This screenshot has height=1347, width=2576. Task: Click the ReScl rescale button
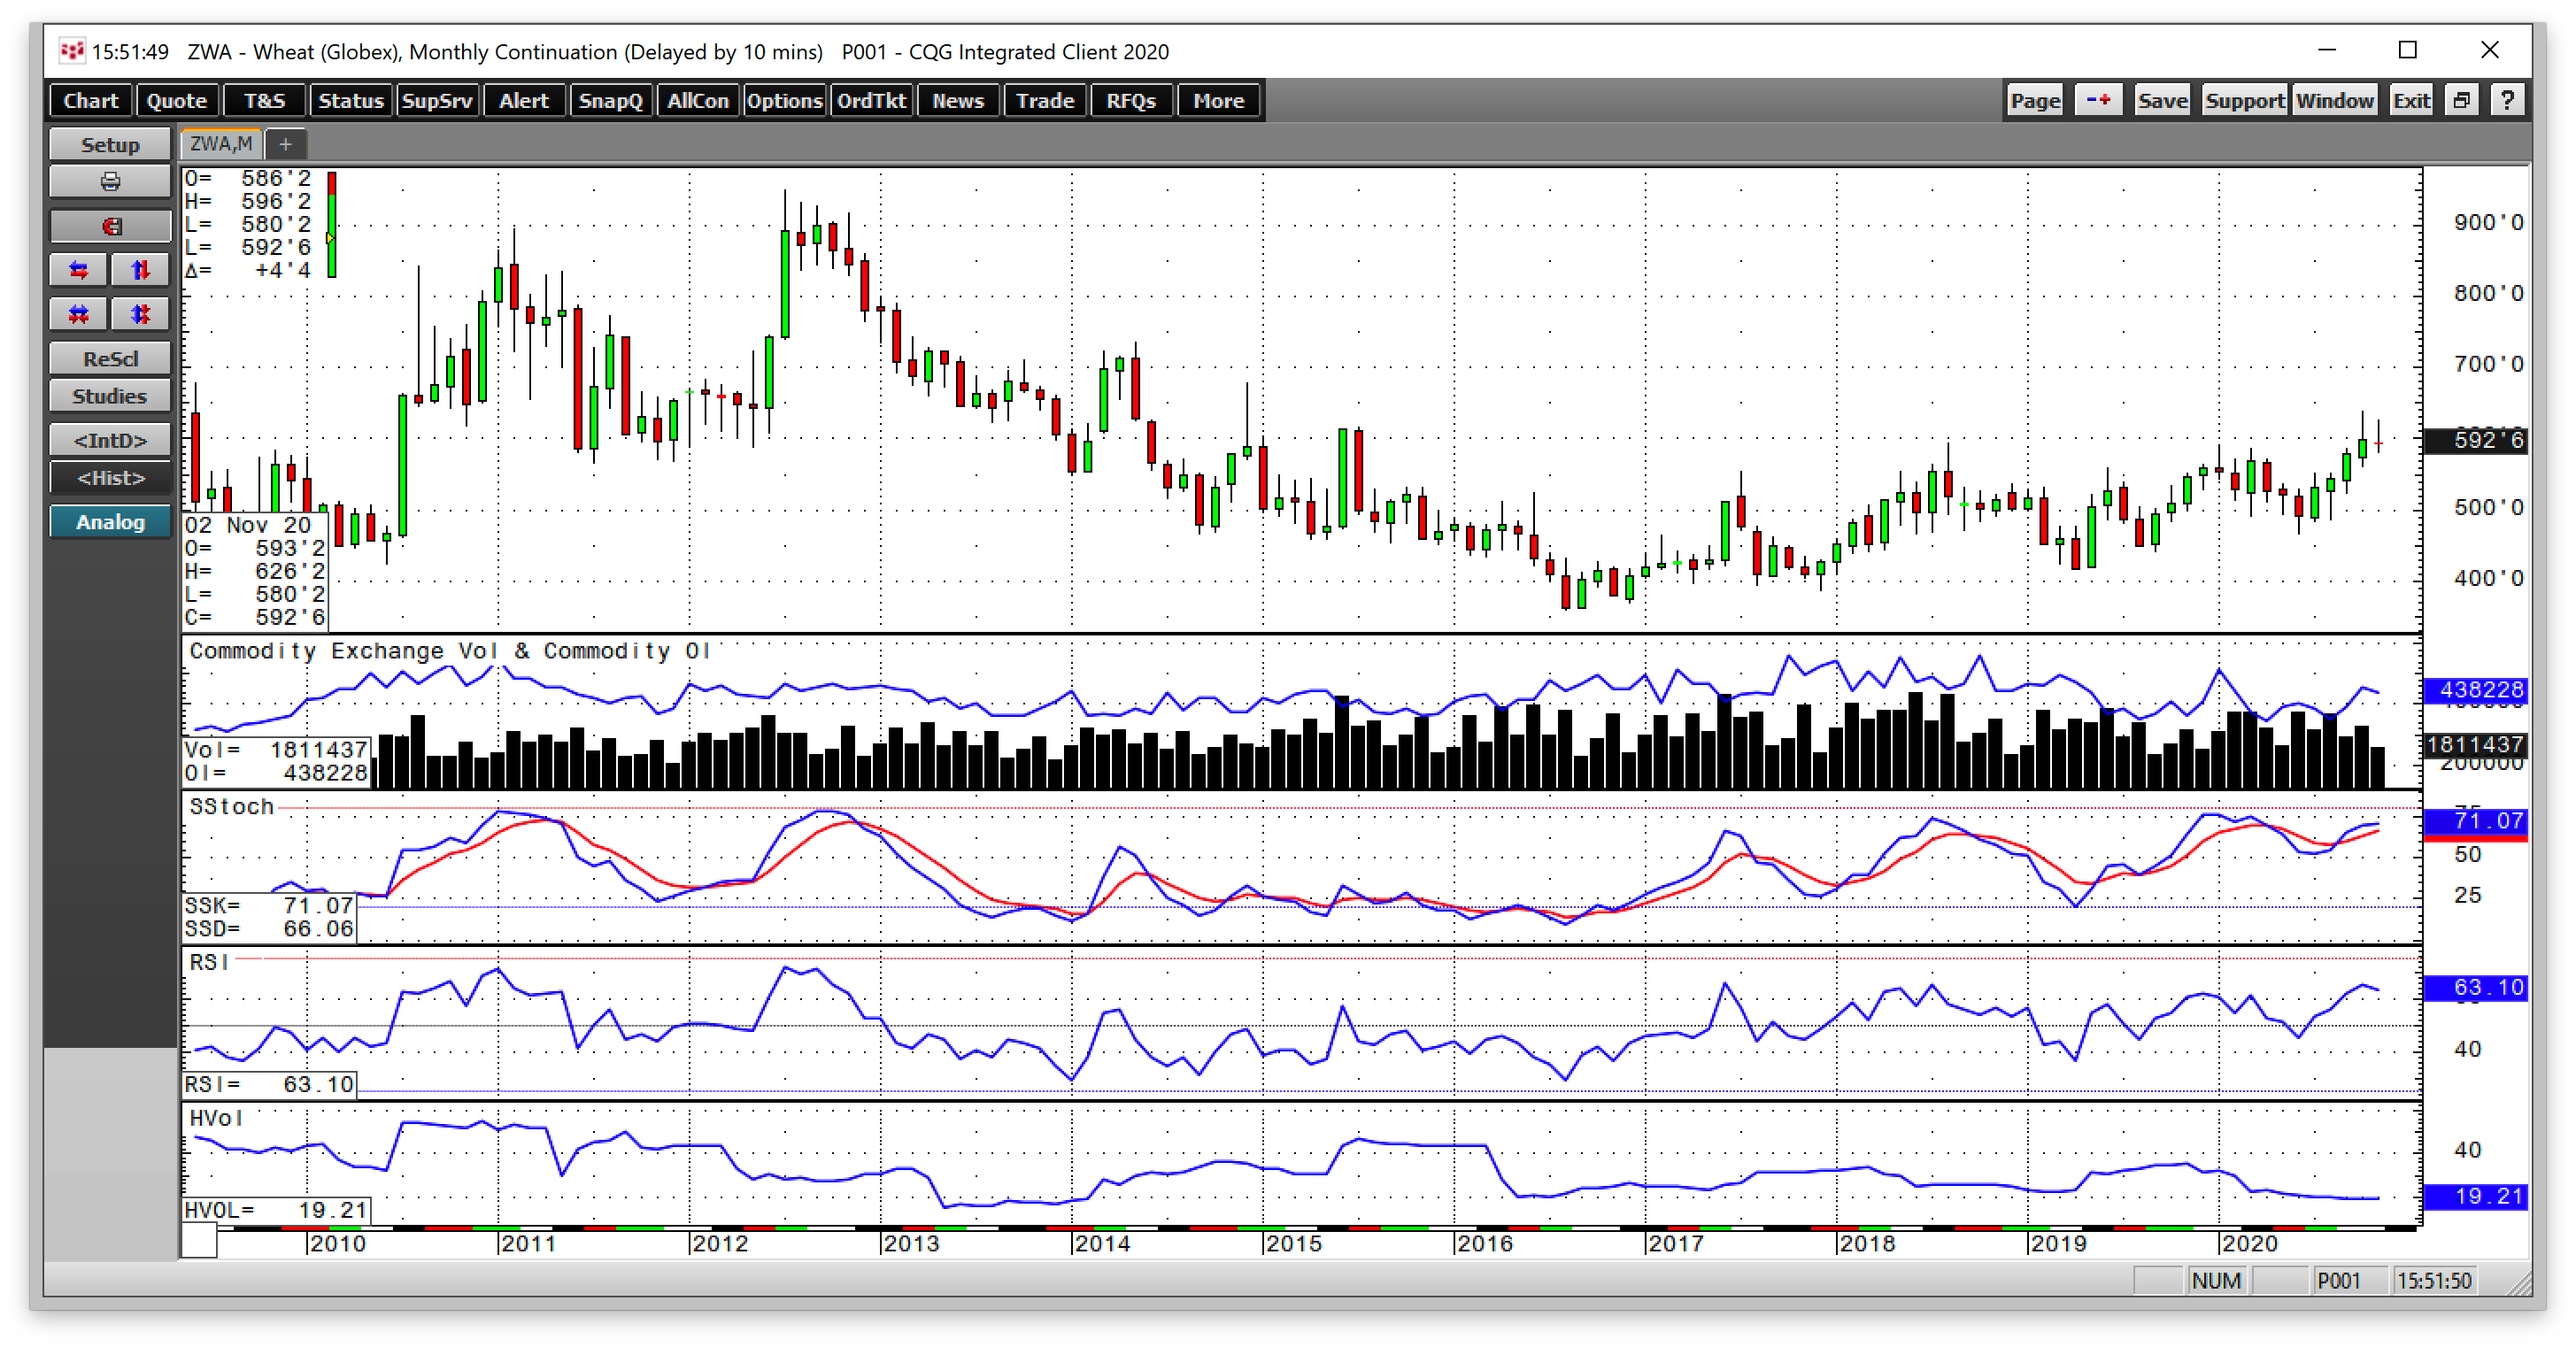pyautogui.click(x=110, y=358)
